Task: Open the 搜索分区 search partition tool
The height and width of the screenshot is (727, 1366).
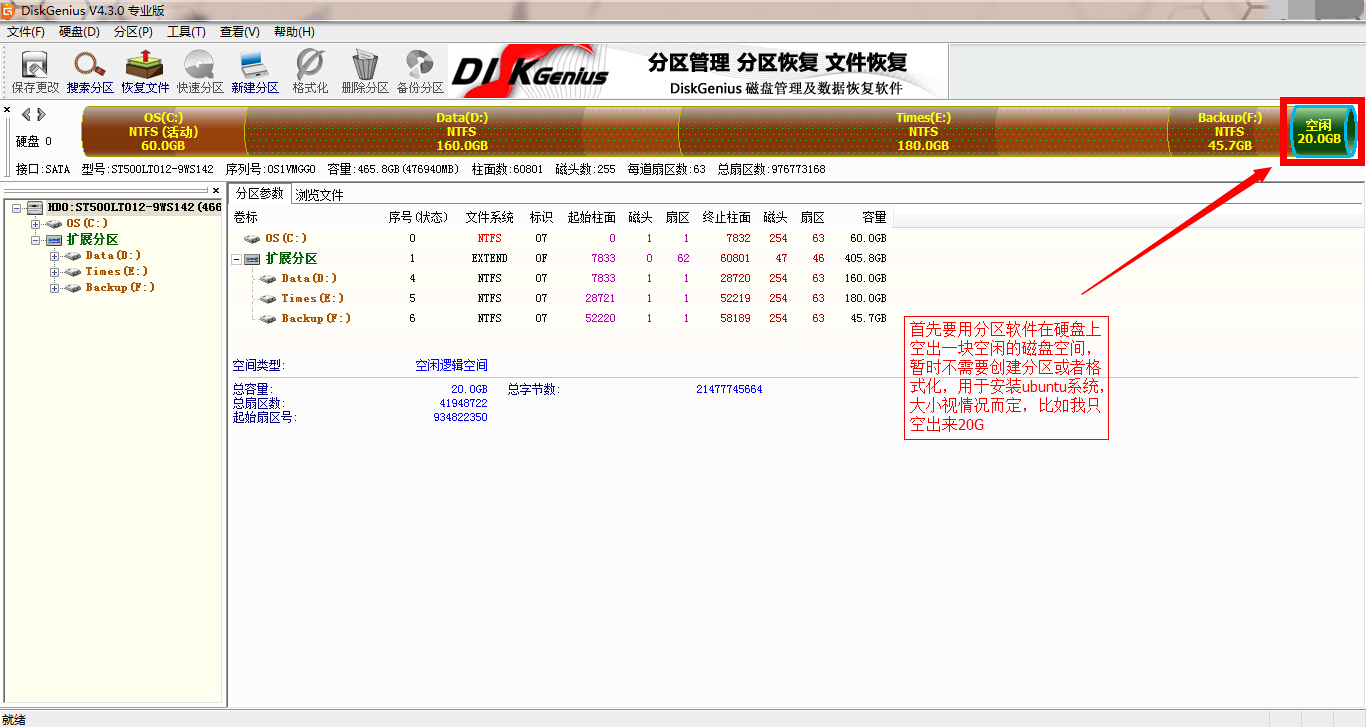Action: (x=90, y=72)
